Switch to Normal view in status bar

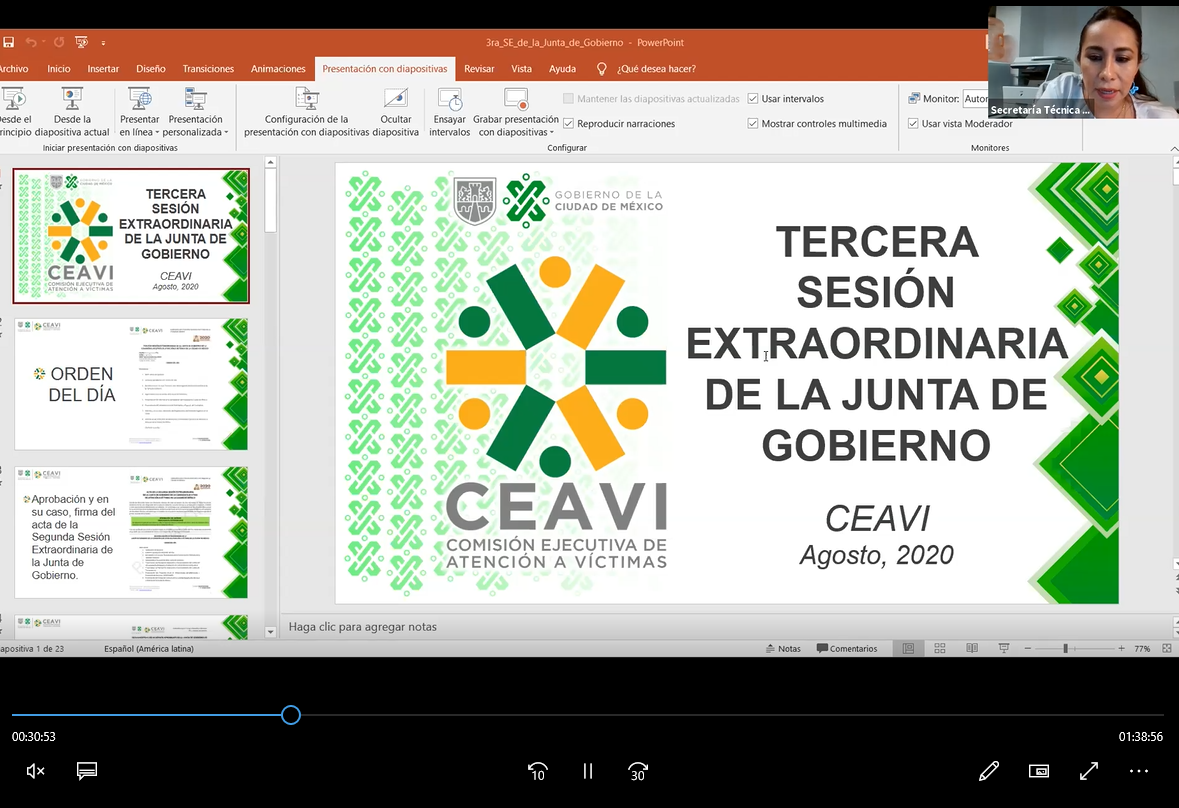coord(908,649)
